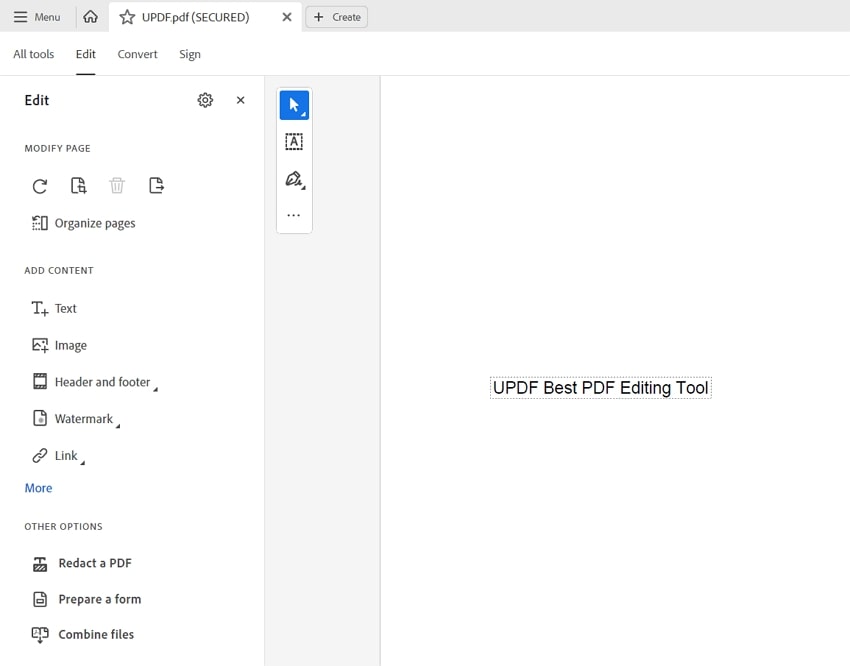Open the hamburger Menu
The height and width of the screenshot is (666, 850).
pyautogui.click(x=37, y=17)
